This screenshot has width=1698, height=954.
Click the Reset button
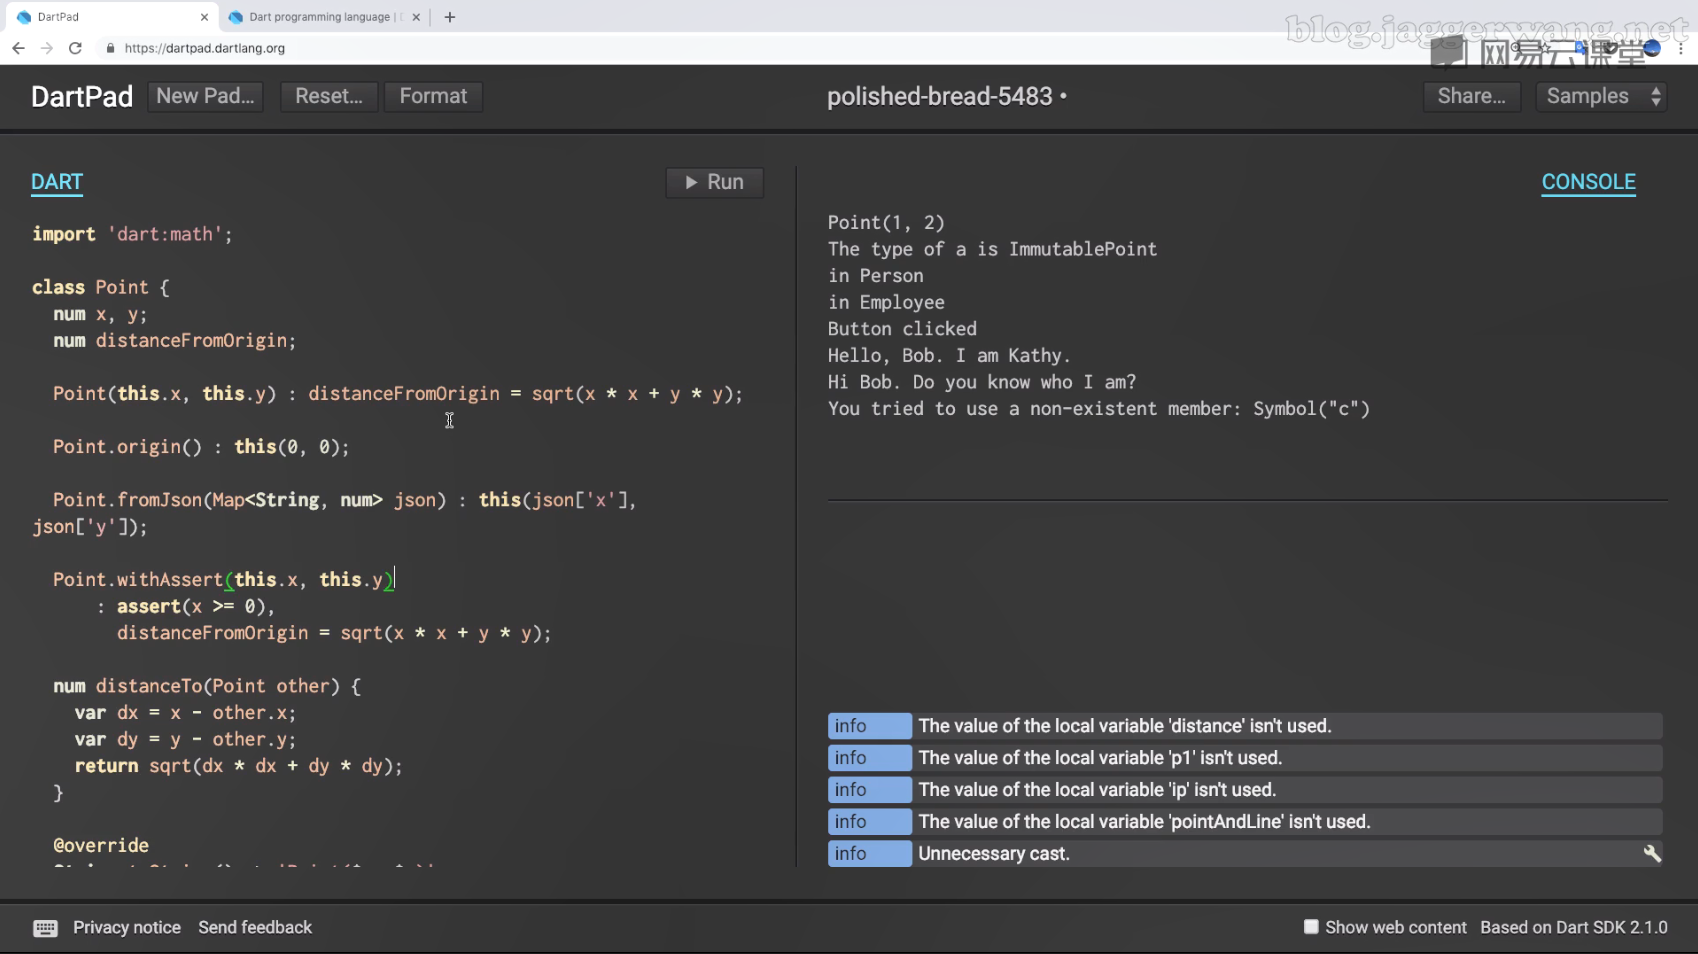(328, 96)
